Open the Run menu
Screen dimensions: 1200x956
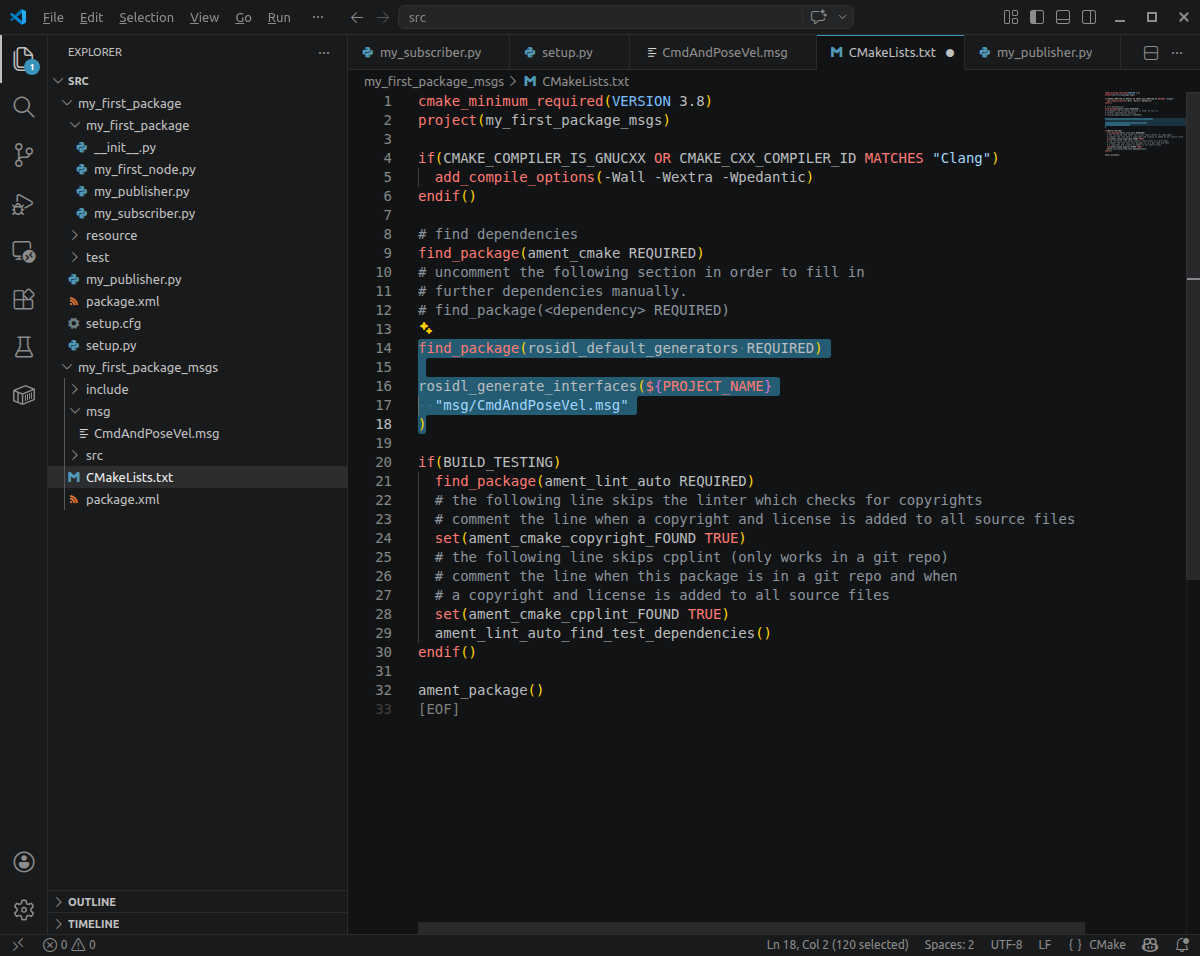[x=279, y=17]
